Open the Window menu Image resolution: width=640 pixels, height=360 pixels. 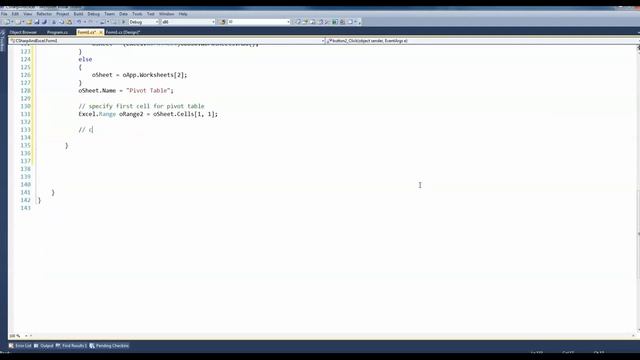pos(167,14)
